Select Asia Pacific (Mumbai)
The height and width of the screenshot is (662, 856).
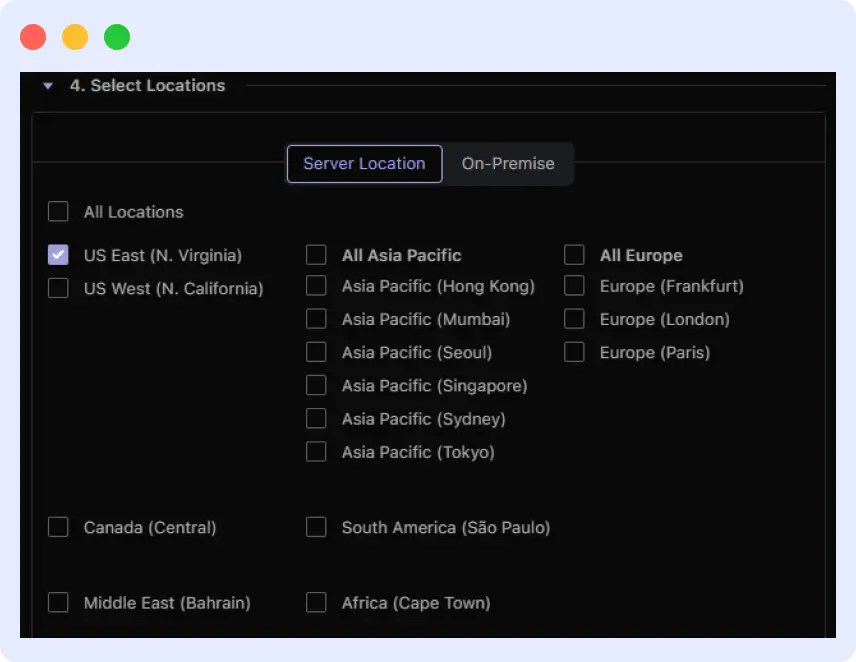pos(316,319)
